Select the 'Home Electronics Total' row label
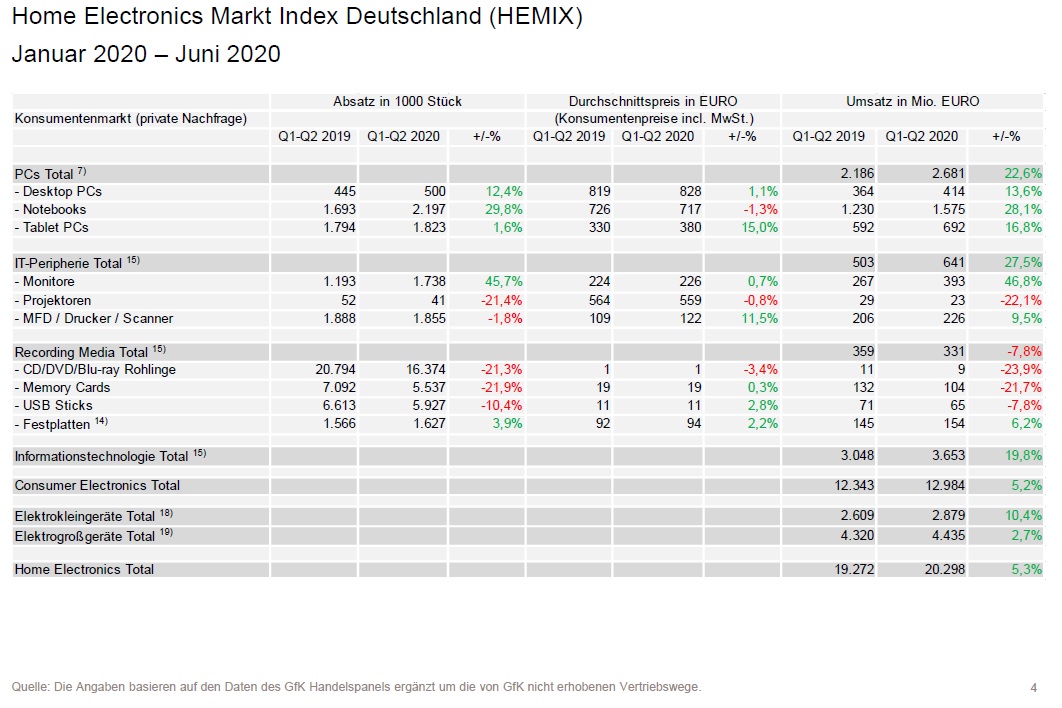Image resolution: width=1062 pixels, height=708 pixels. [x=84, y=569]
